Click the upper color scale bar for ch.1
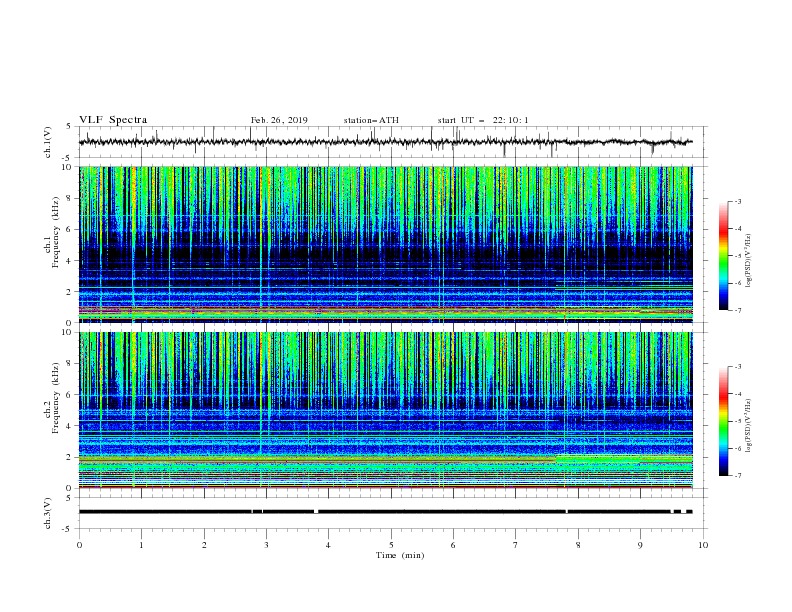Image resolution: width=792 pixels, height=612 pixels. 724,256
